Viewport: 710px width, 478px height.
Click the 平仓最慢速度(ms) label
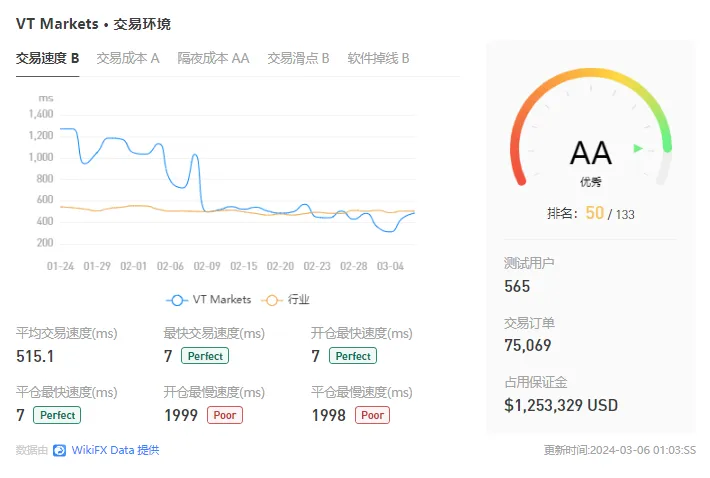click(x=362, y=392)
